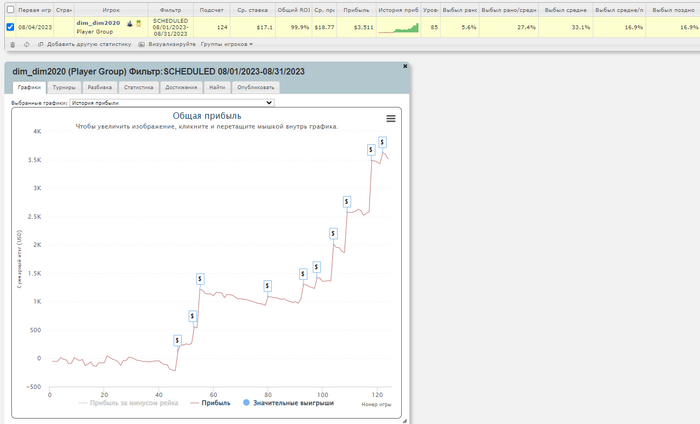Click the '85' level cell
Image resolution: width=700 pixels, height=424 pixels.
pos(431,27)
